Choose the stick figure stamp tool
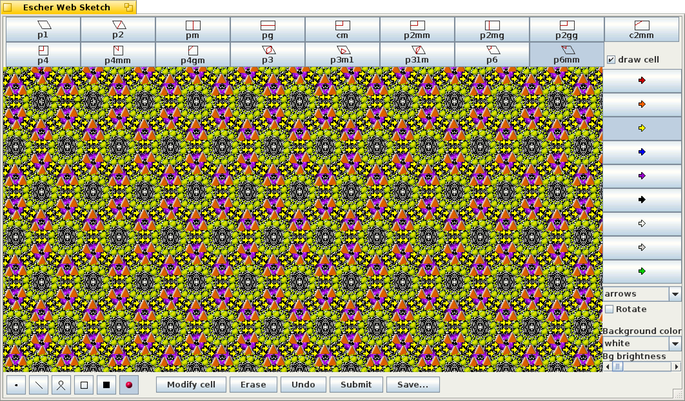Screen dimensions: 685x401 (61, 385)
